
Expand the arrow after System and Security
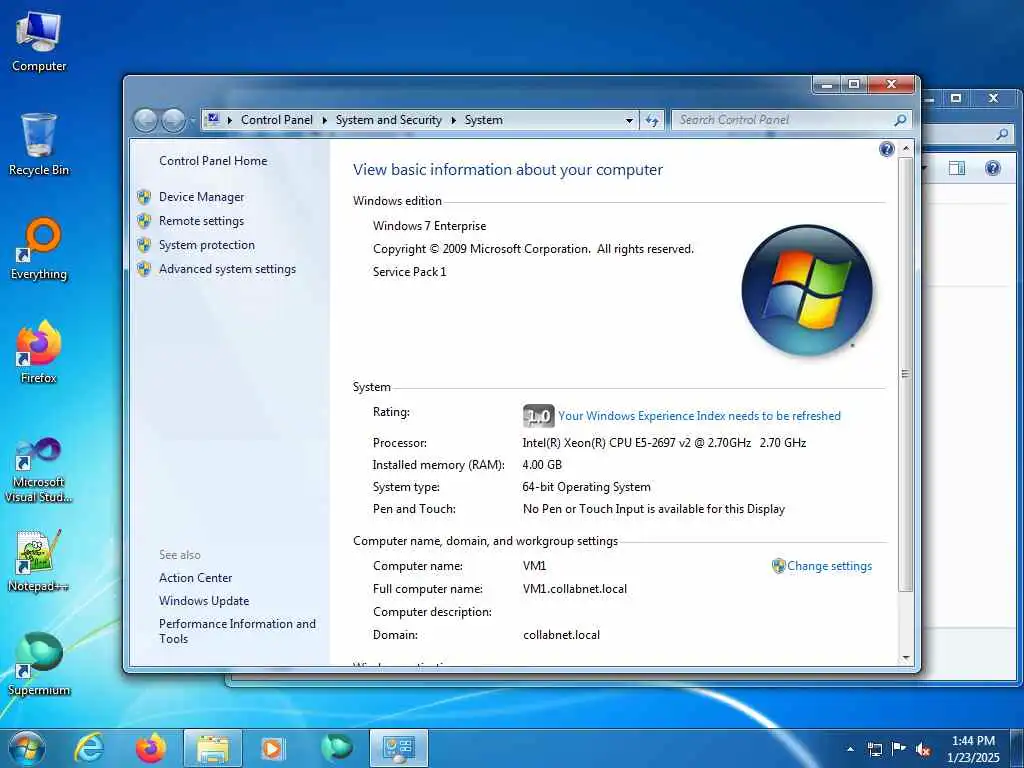tap(453, 120)
